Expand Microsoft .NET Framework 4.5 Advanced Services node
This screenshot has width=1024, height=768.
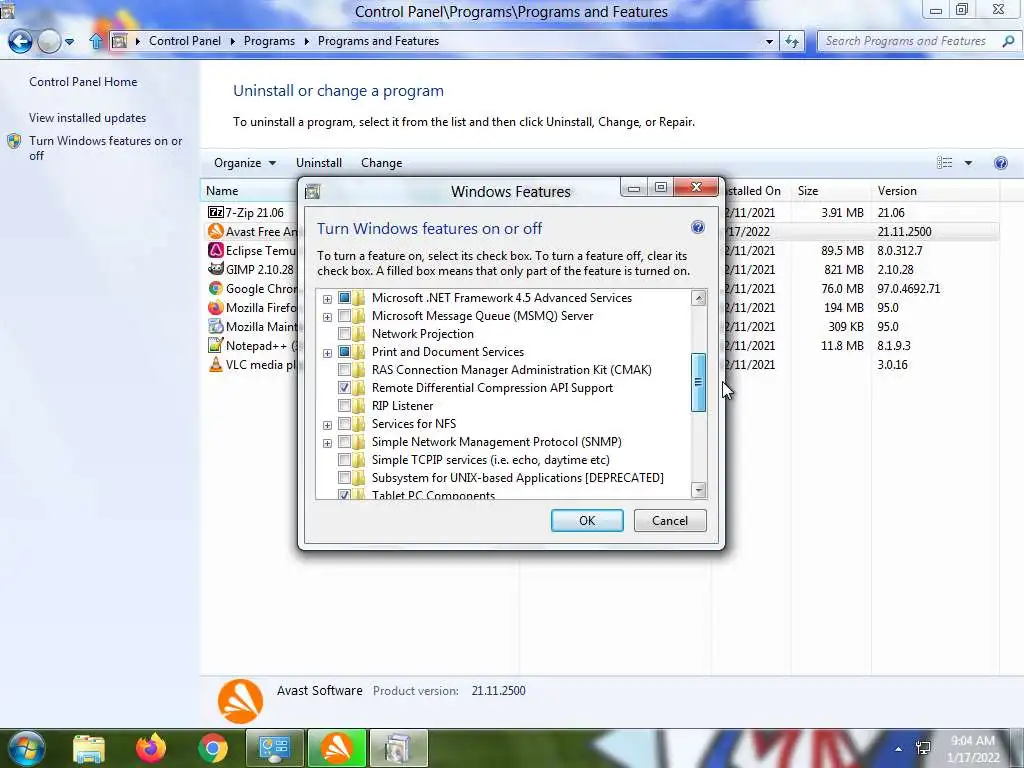[x=327, y=299]
